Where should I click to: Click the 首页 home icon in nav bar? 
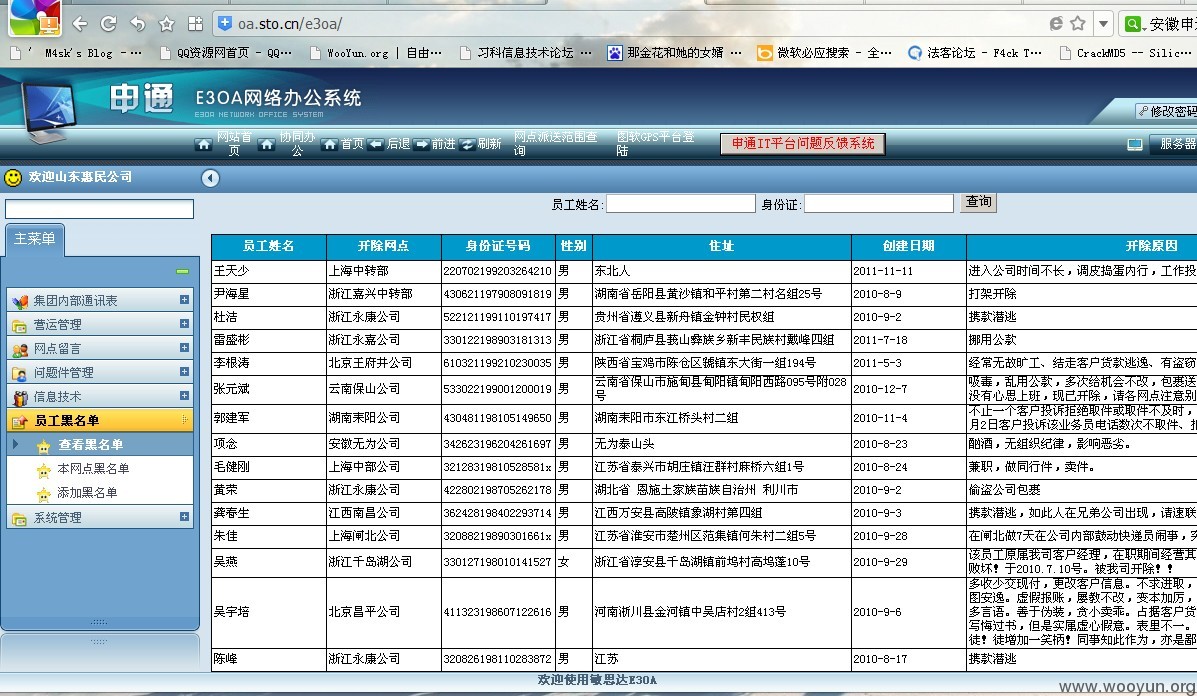point(329,143)
